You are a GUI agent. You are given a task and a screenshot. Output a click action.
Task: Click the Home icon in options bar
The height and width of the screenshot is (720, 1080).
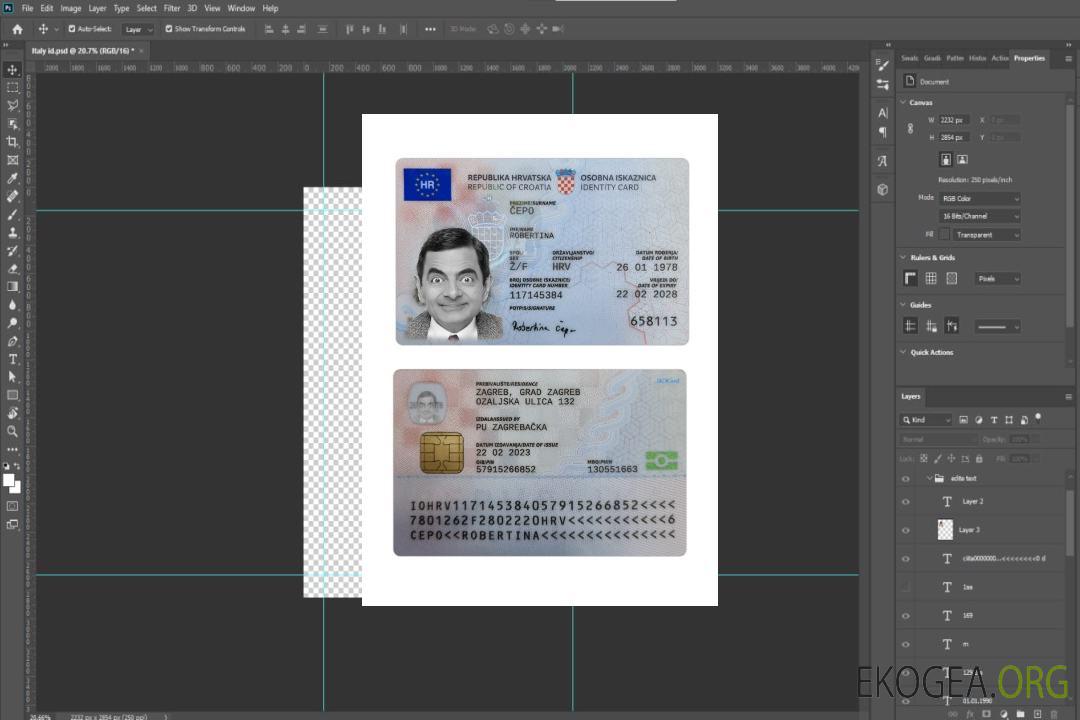(x=17, y=29)
